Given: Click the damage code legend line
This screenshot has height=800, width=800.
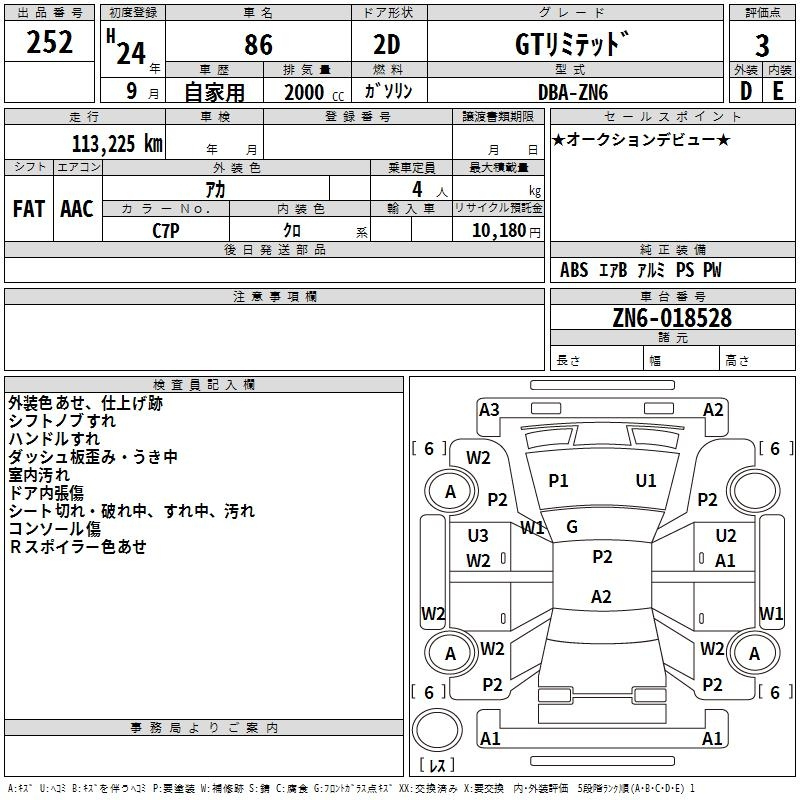Looking at the screenshot, I should tap(351, 788).
